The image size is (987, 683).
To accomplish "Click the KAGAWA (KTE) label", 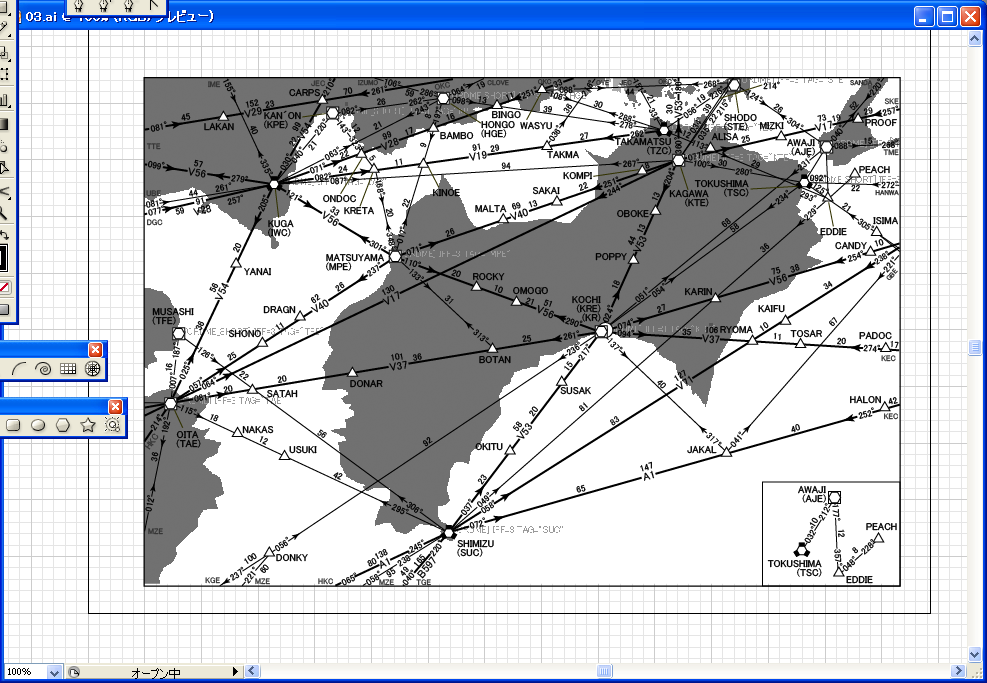I will tap(689, 198).
